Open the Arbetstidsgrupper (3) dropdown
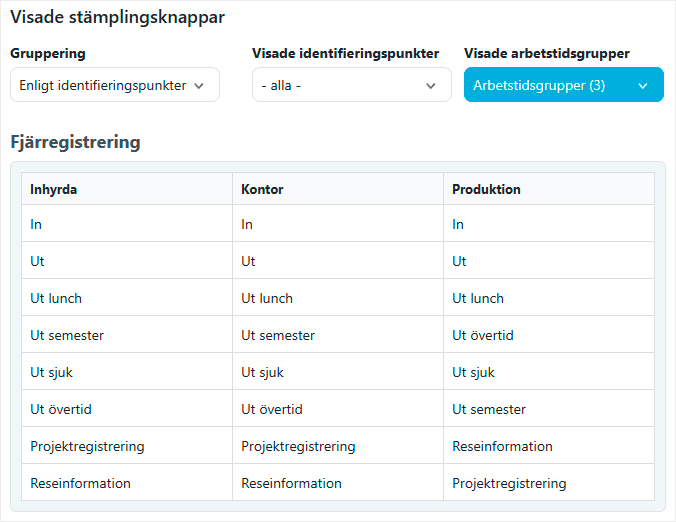Viewport: 676px width, 522px height. coord(563,86)
